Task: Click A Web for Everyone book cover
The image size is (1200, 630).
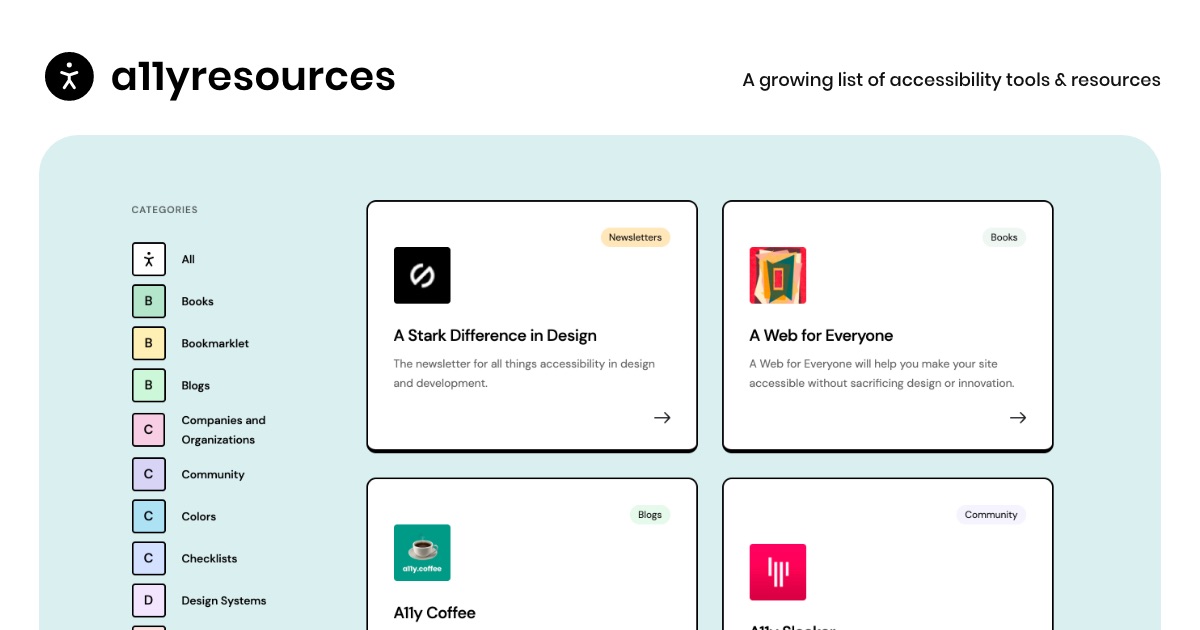Action: click(778, 275)
